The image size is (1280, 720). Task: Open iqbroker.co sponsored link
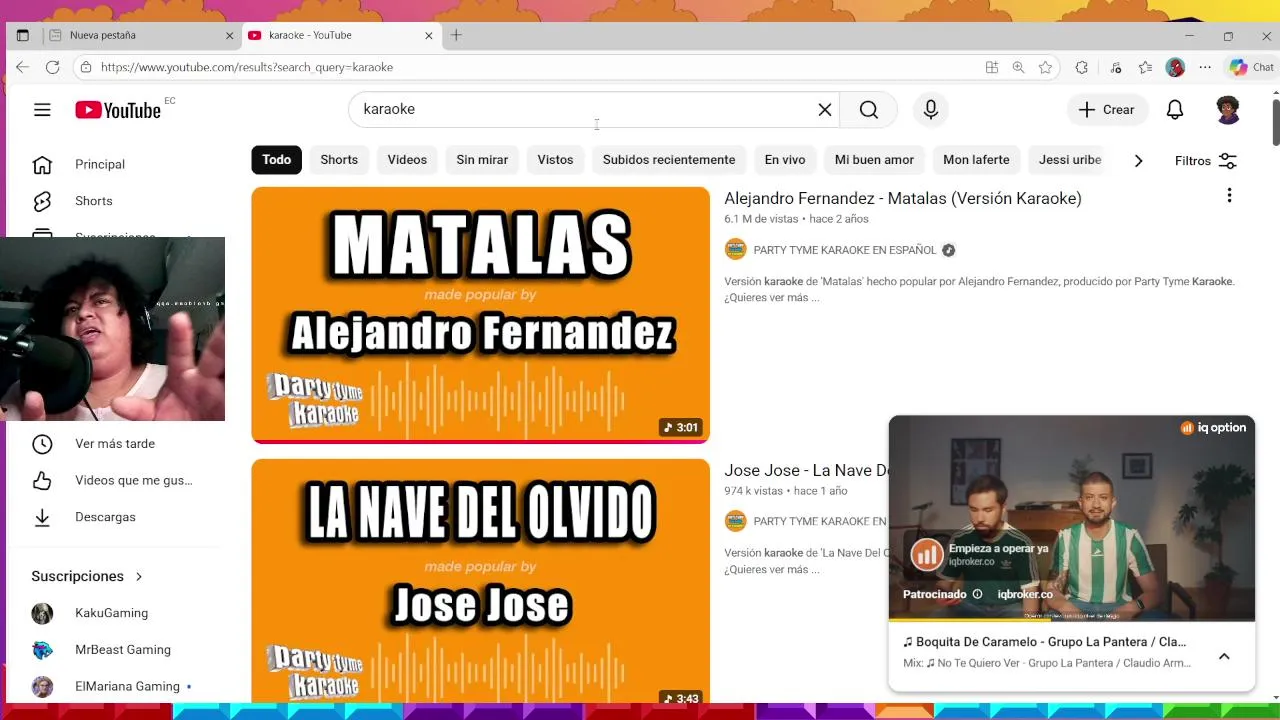[1025, 594]
